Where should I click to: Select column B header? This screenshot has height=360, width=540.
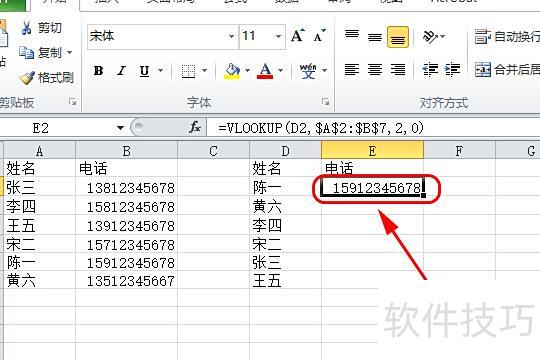point(126,151)
